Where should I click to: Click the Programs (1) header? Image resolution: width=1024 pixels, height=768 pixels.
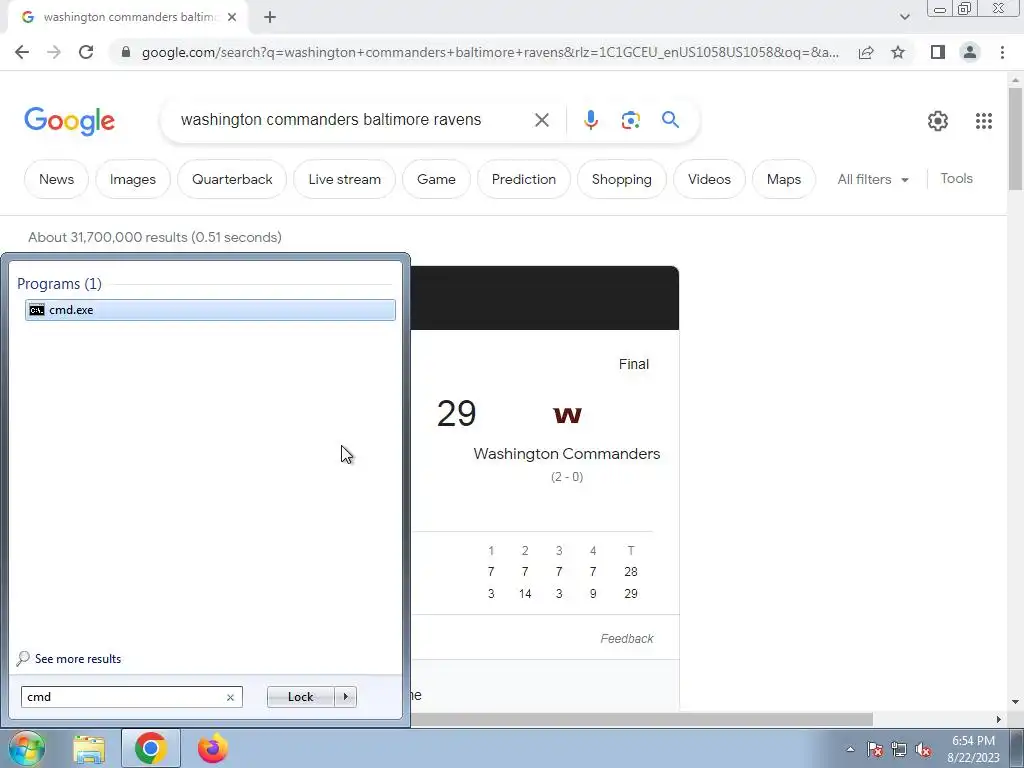click(59, 283)
